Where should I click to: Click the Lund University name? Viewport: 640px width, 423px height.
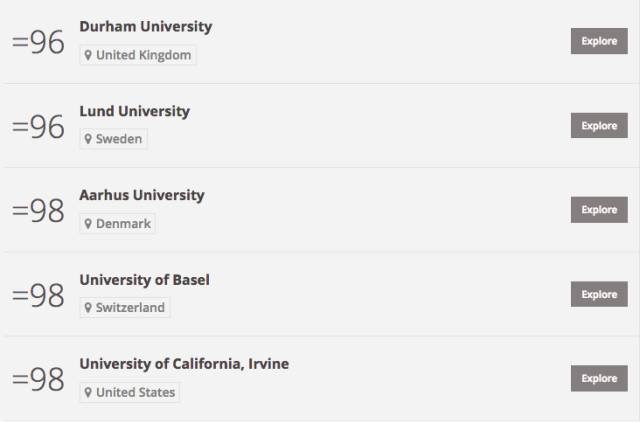click(x=135, y=111)
